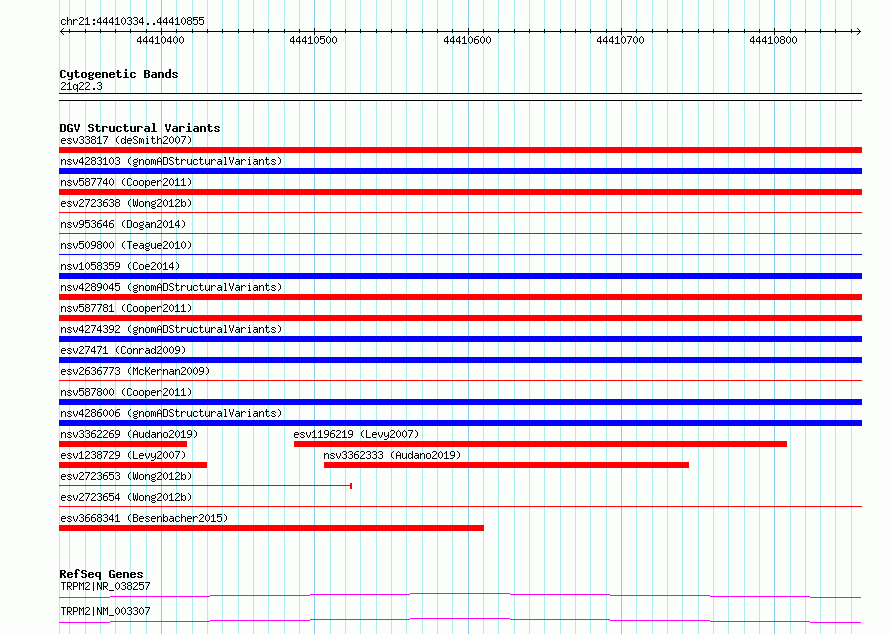This screenshot has width=890, height=634.
Task: Open variant label esv2723654 (Wong2012b)
Action: click(126, 497)
